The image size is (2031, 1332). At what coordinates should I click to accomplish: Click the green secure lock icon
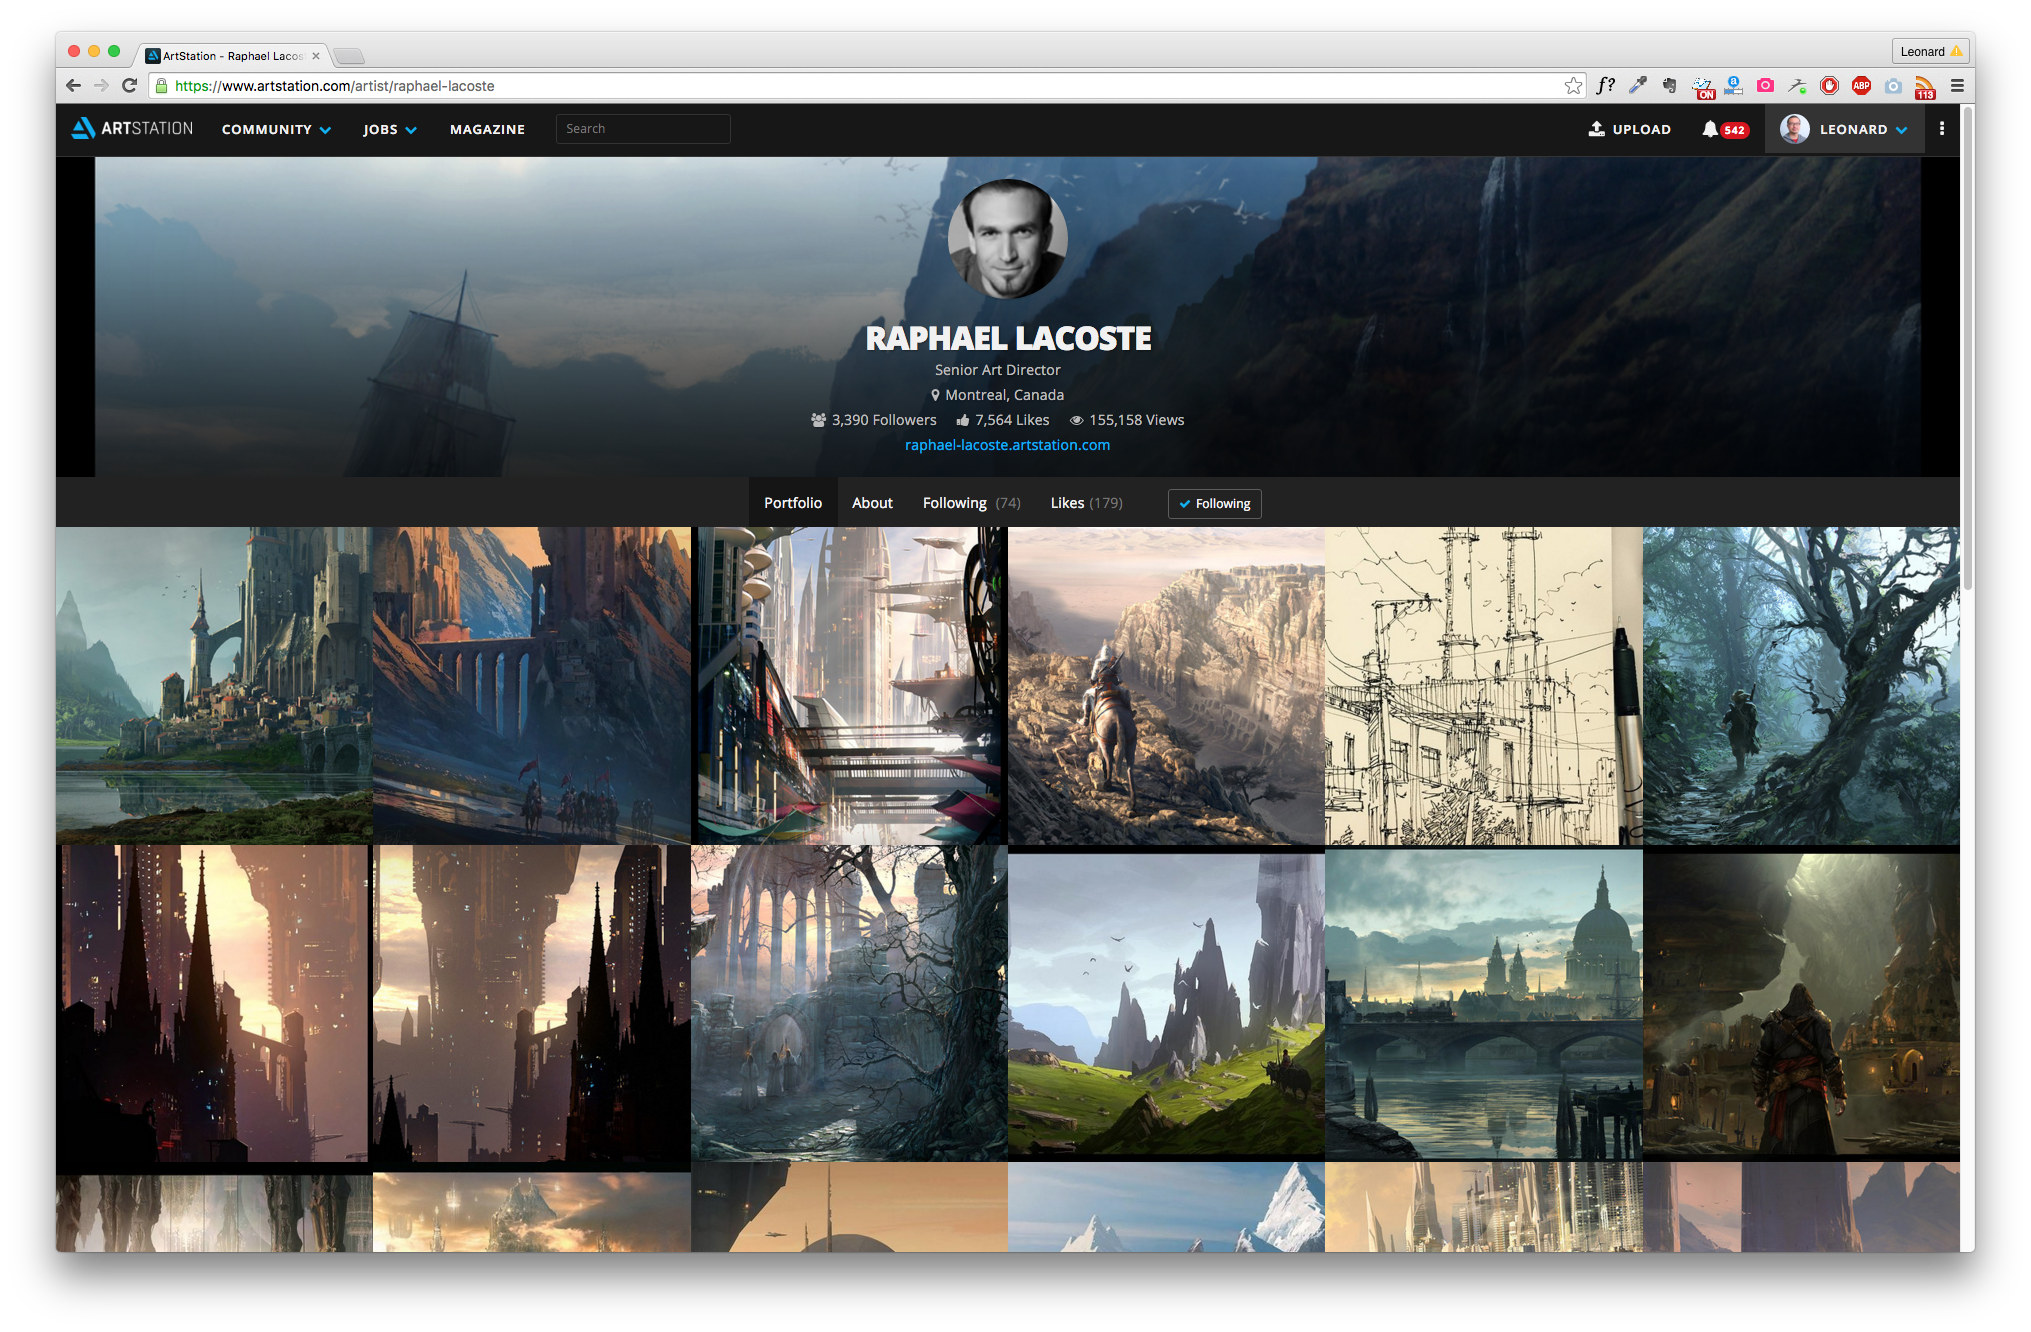coord(161,86)
